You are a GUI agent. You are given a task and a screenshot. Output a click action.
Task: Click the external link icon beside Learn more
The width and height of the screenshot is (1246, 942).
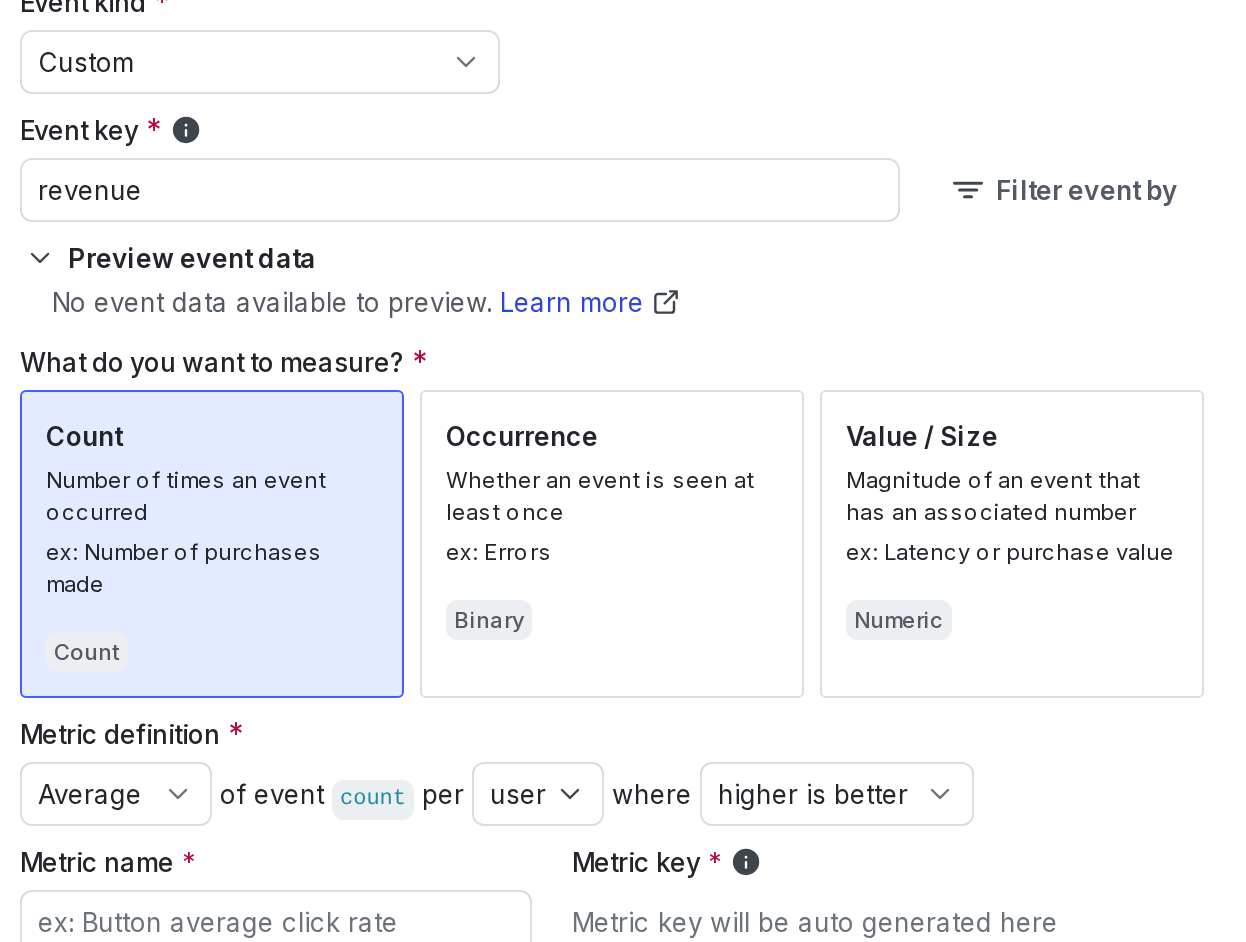[x=666, y=302]
